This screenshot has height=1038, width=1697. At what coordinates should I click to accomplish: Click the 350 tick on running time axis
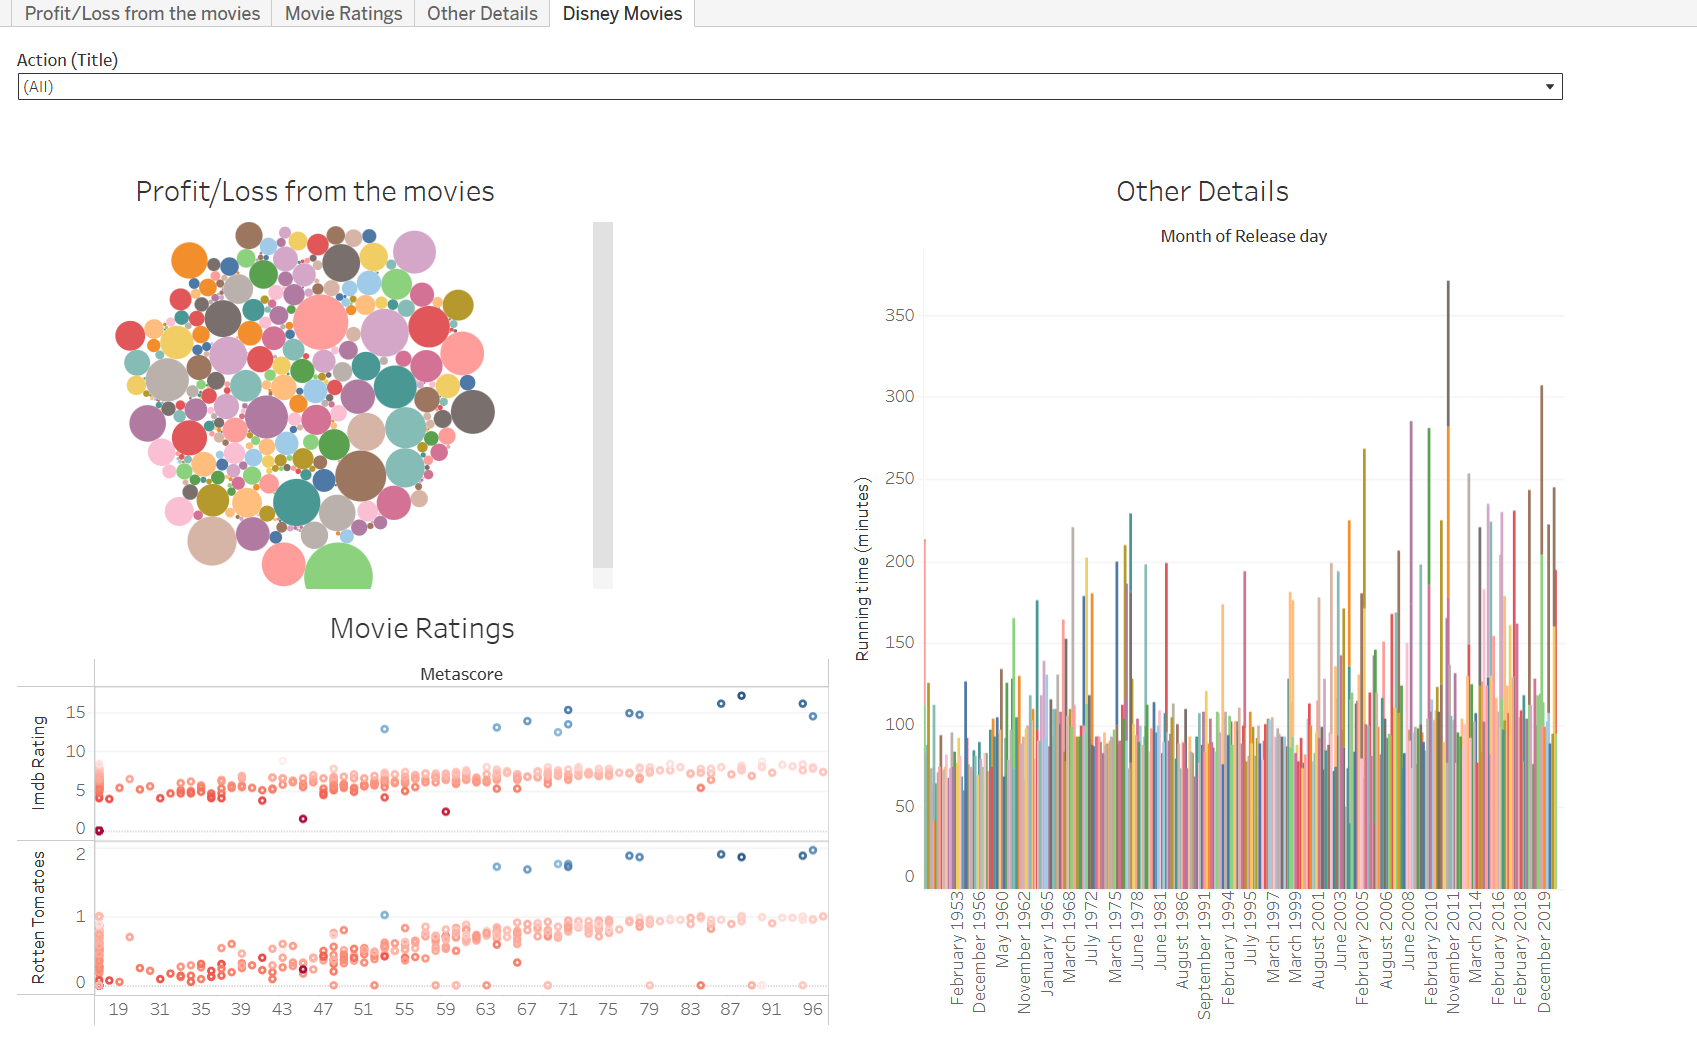(x=899, y=315)
